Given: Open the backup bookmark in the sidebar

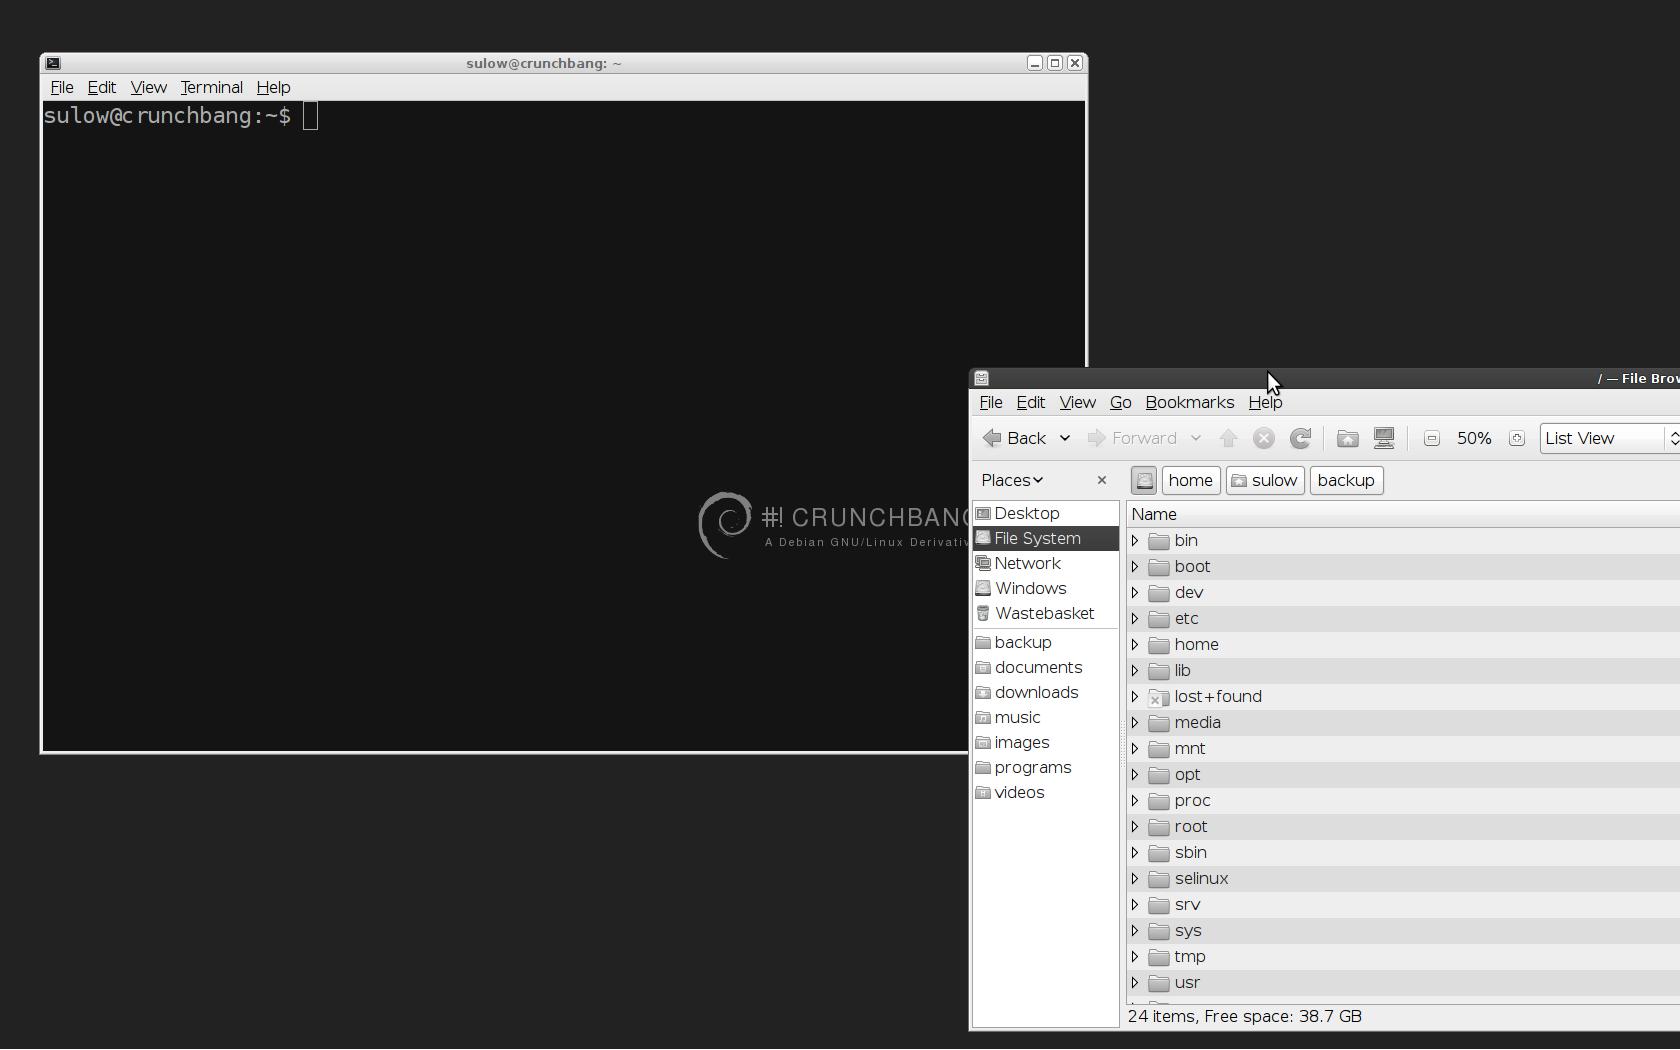Looking at the screenshot, I should click(x=1045, y=642).
